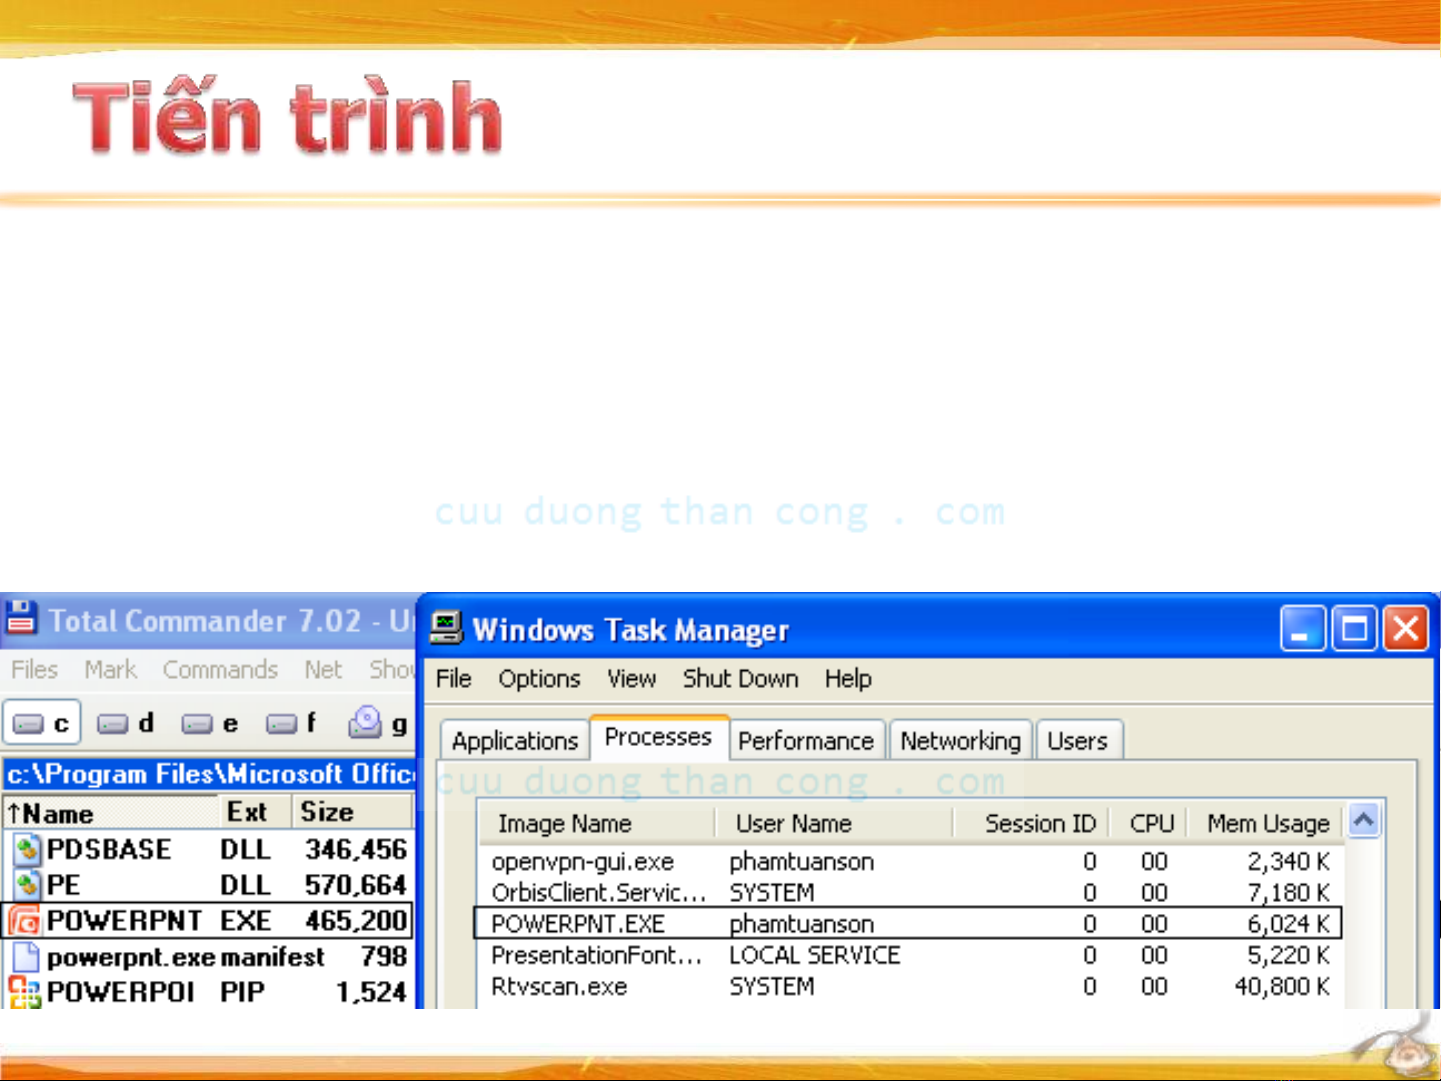The width and height of the screenshot is (1441, 1081).
Task: Select CD drive g in Total Commander
Action: point(378,723)
